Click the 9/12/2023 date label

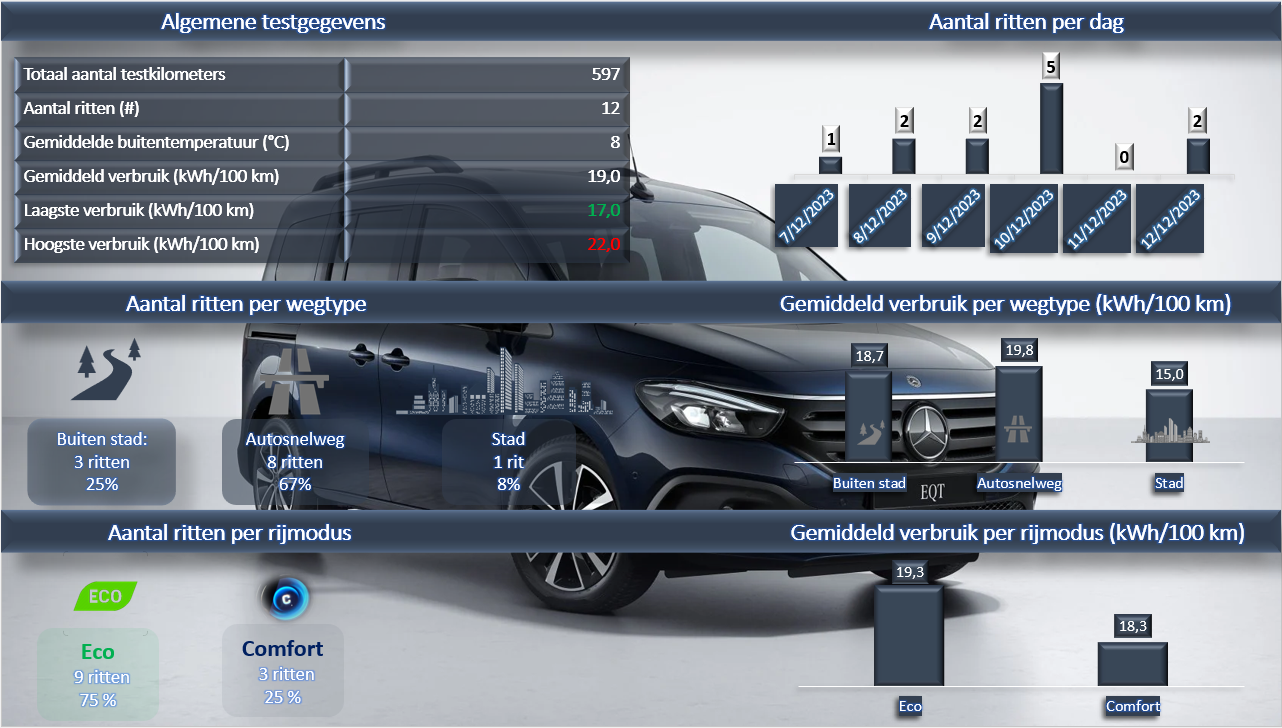(954, 216)
